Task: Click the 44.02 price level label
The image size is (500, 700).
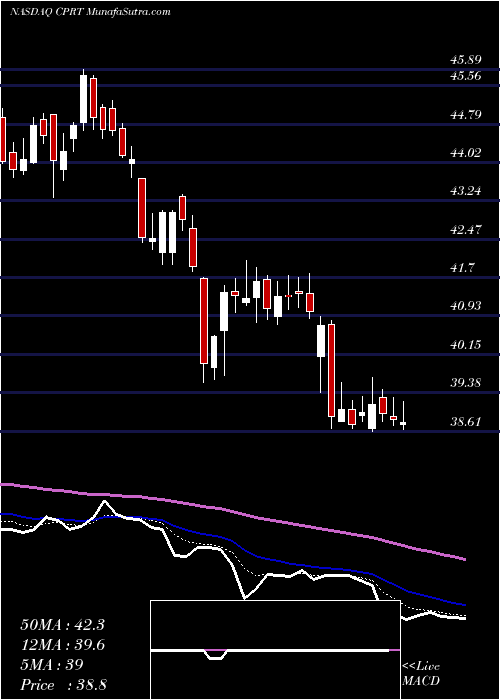Action: 464,153
